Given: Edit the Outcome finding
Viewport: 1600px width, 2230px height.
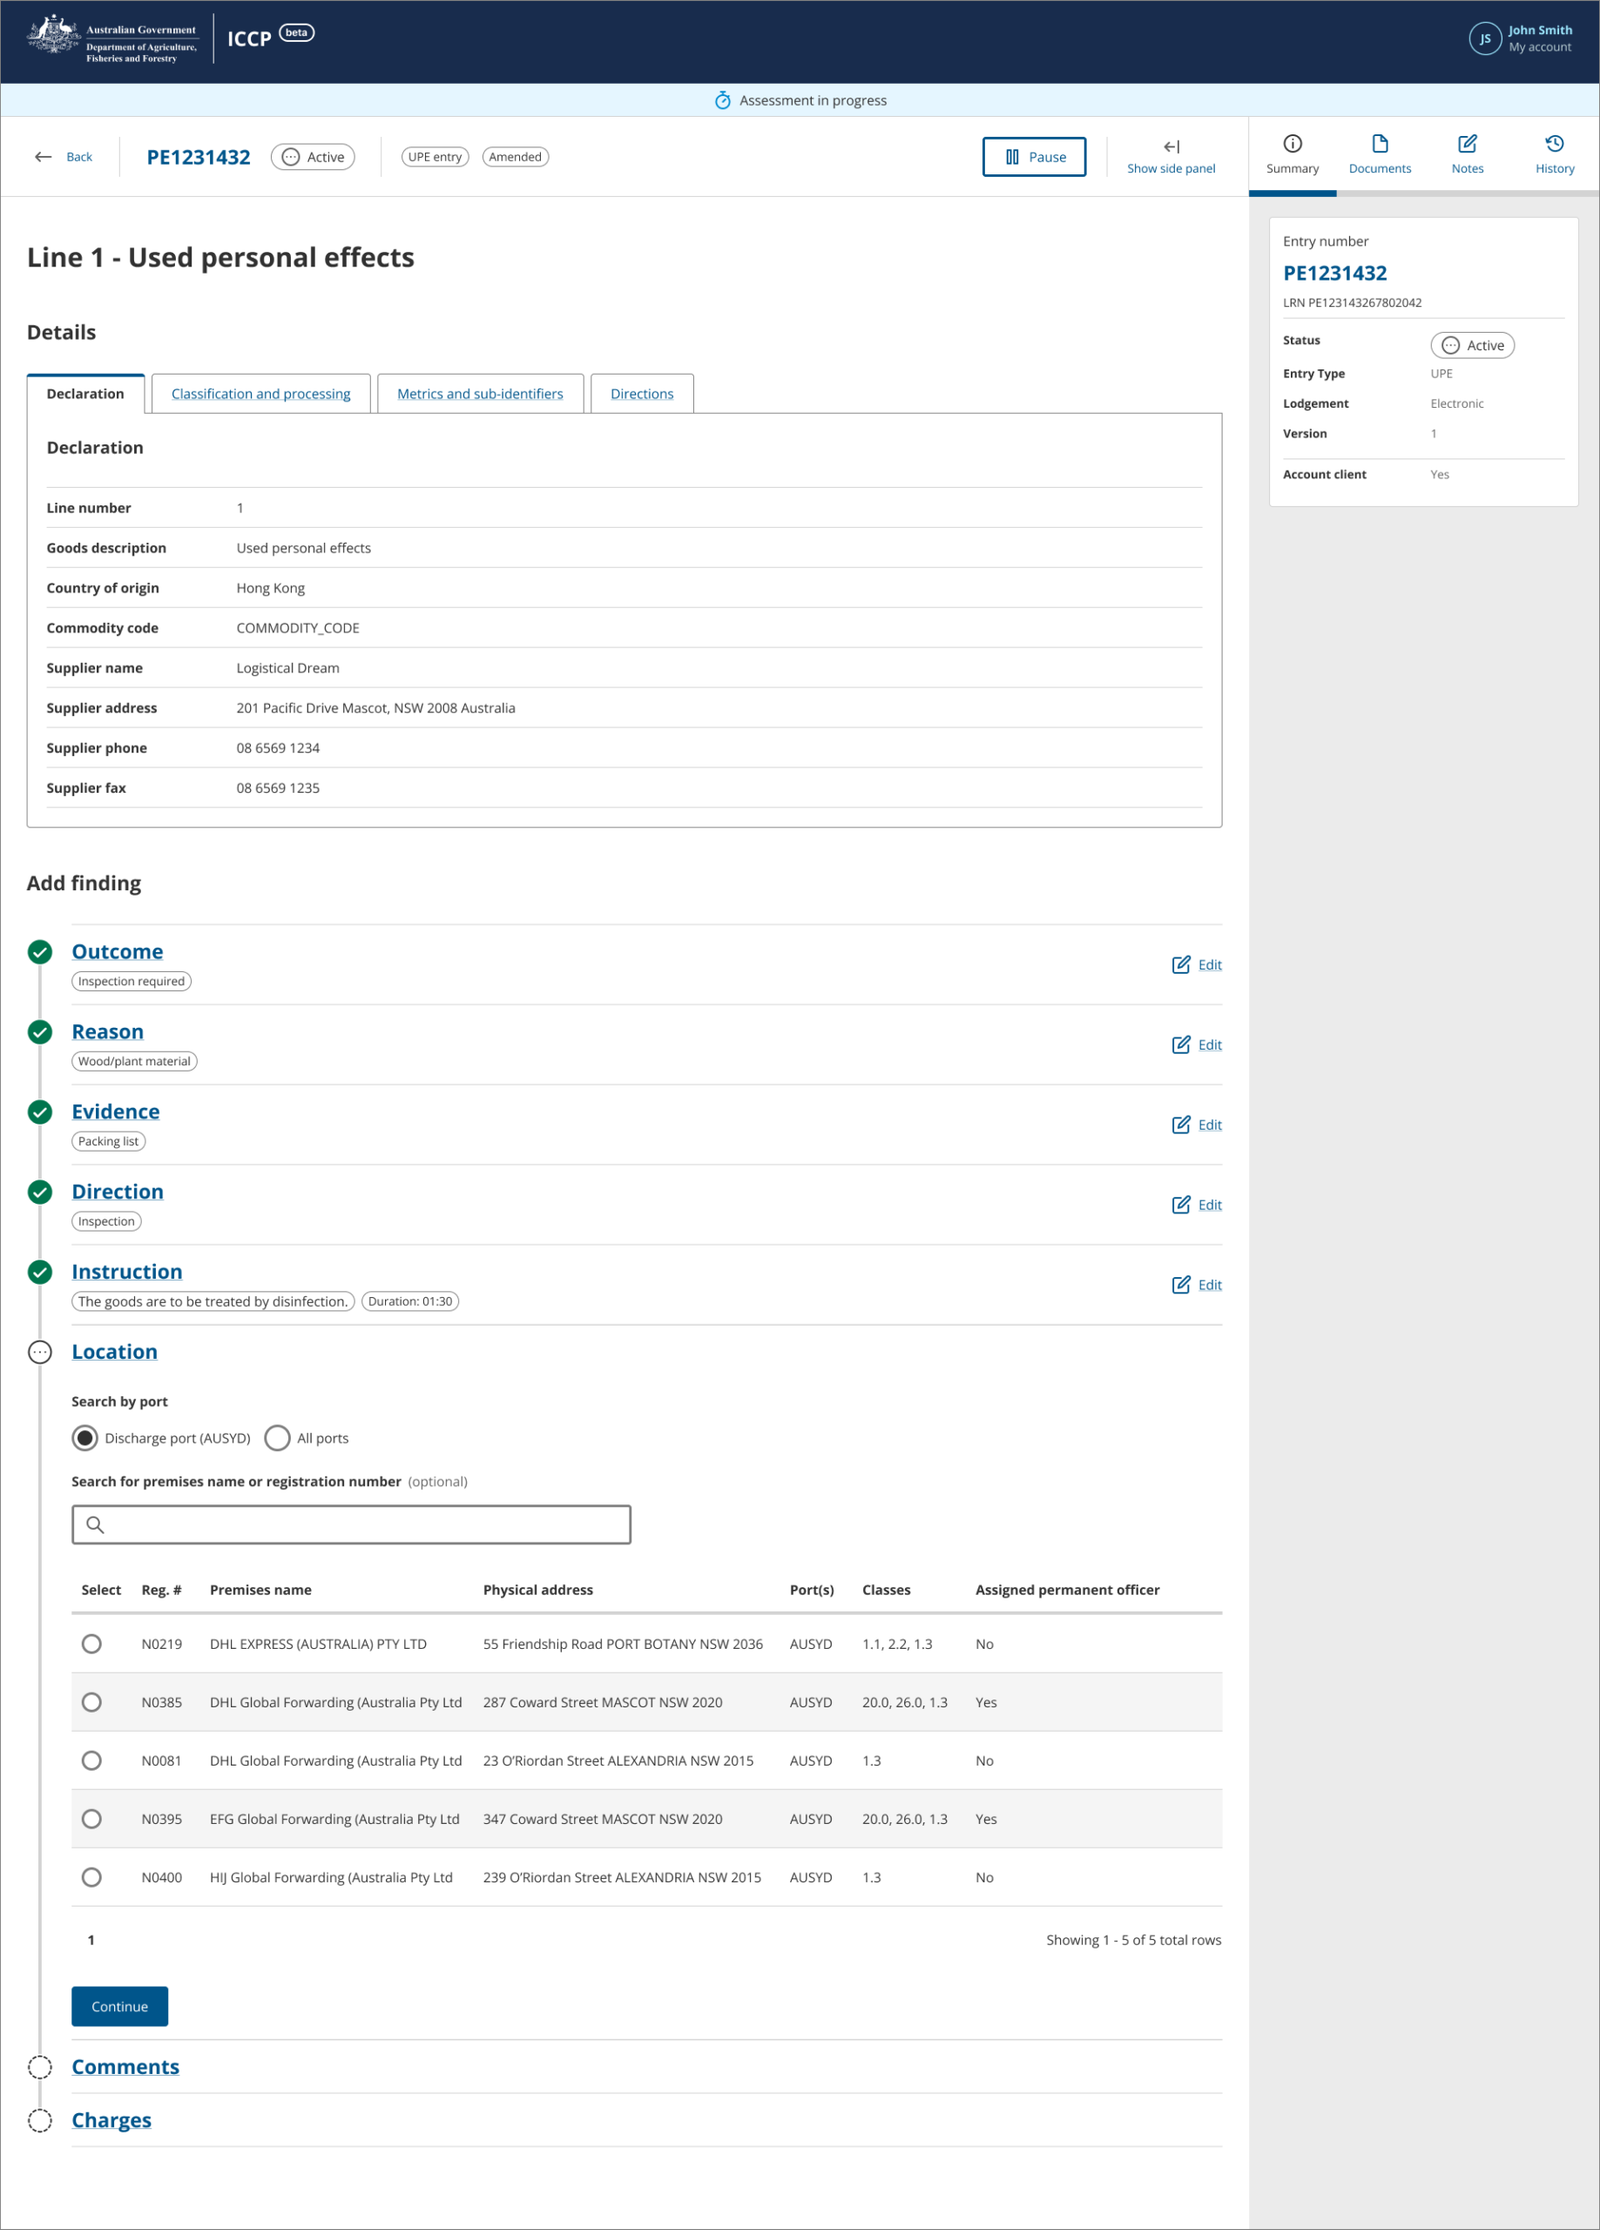Looking at the screenshot, I should click(x=1196, y=965).
